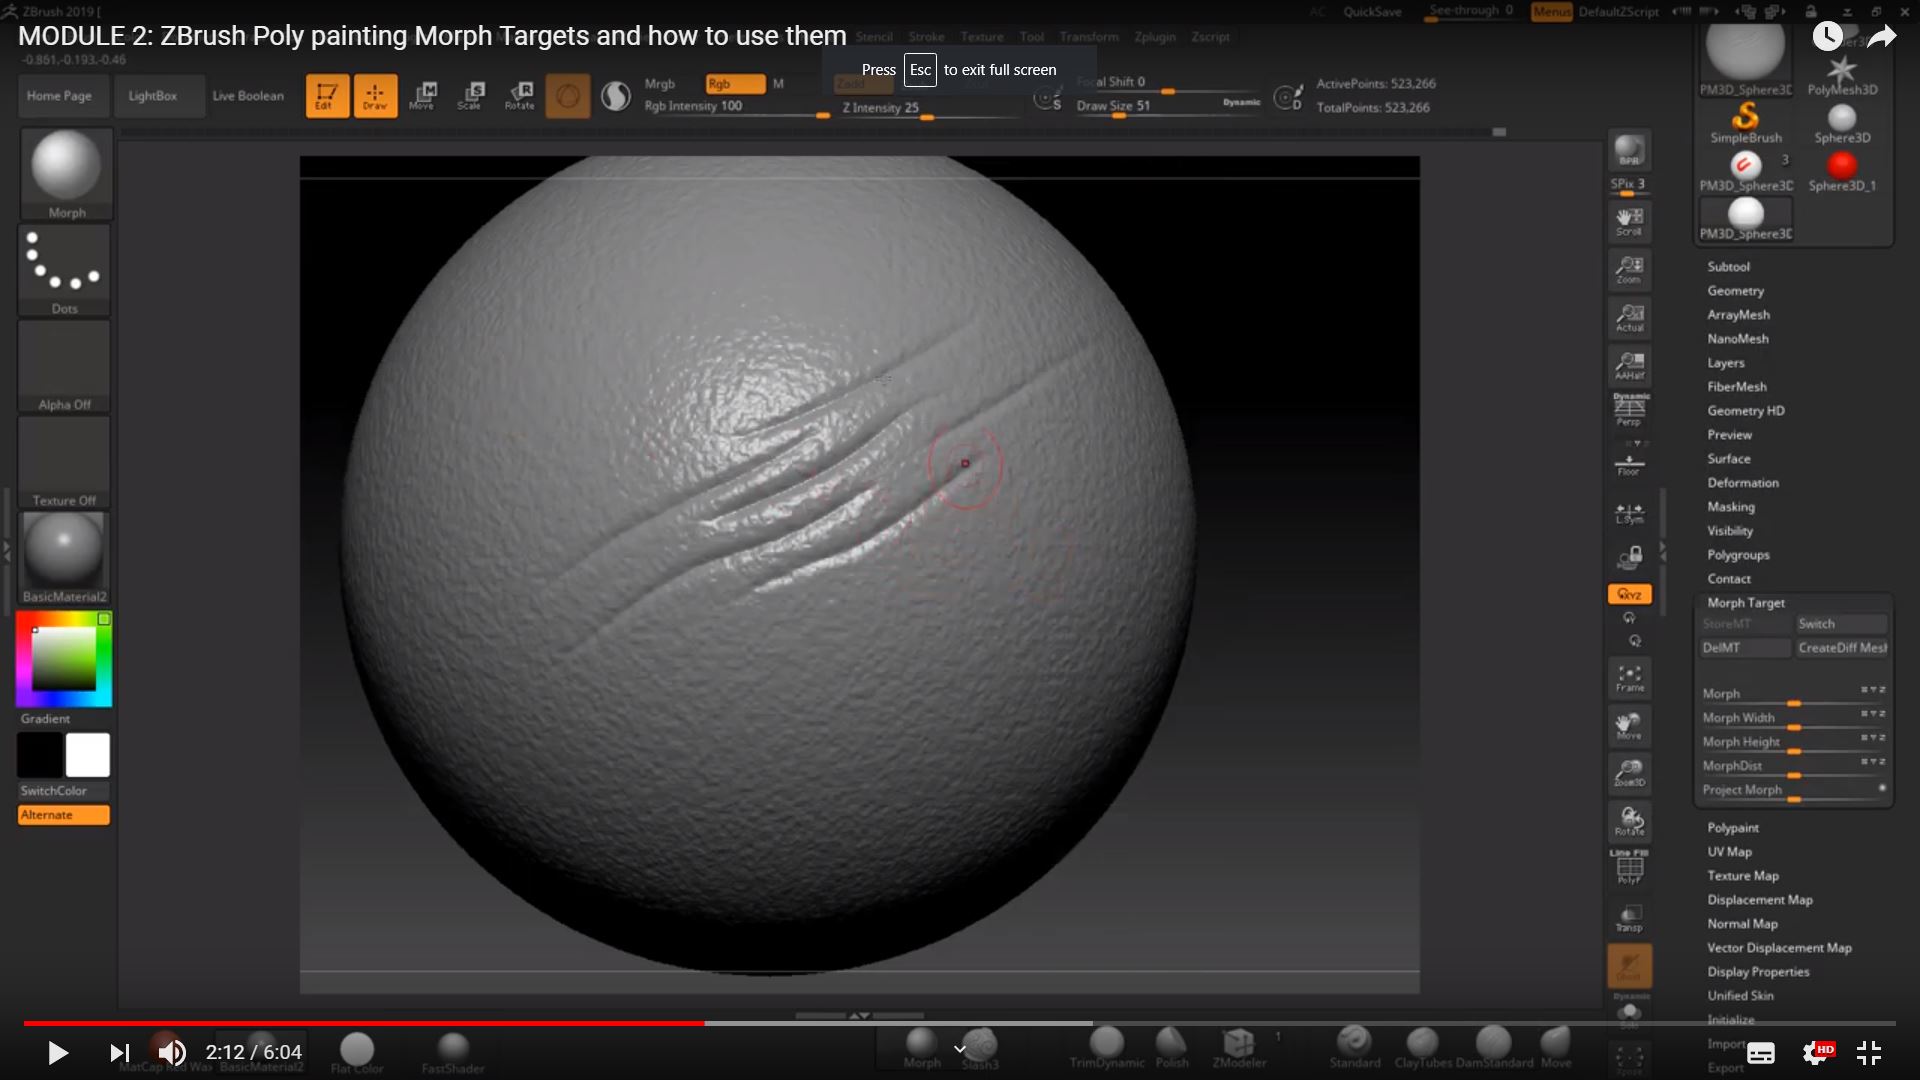Screen dimensions: 1920x1080
Task: Click the Zoom3D button
Action: point(1629,773)
